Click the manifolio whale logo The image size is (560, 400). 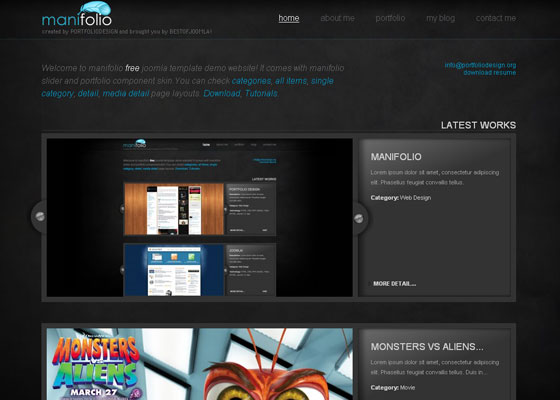coord(77,14)
